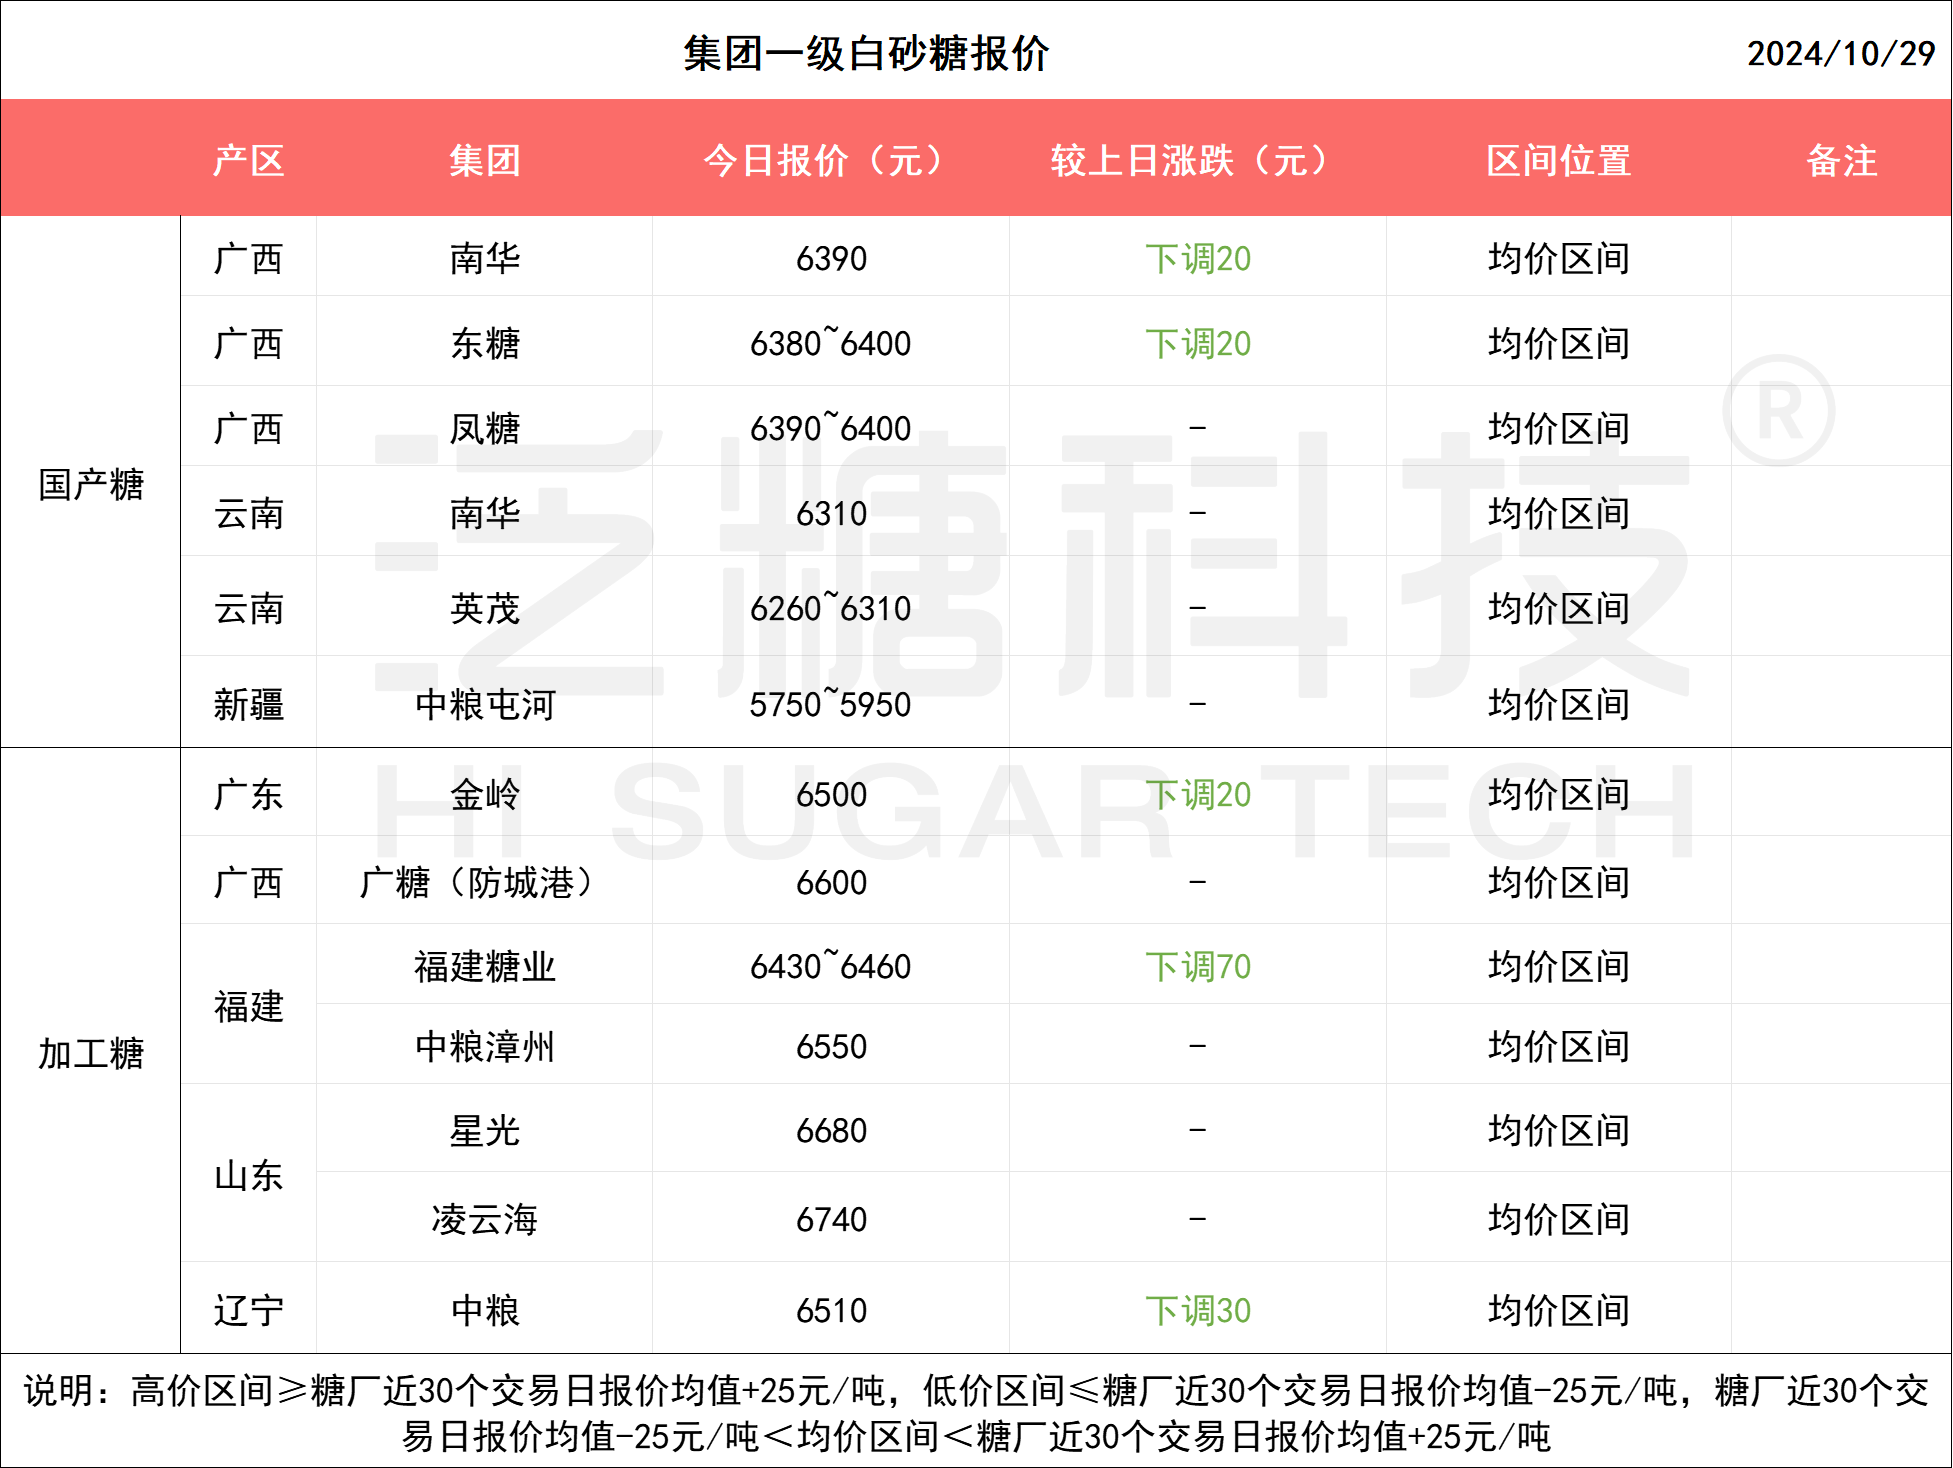Click price 6740 for 凌云海
The image size is (1953, 1468).
click(x=831, y=1220)
